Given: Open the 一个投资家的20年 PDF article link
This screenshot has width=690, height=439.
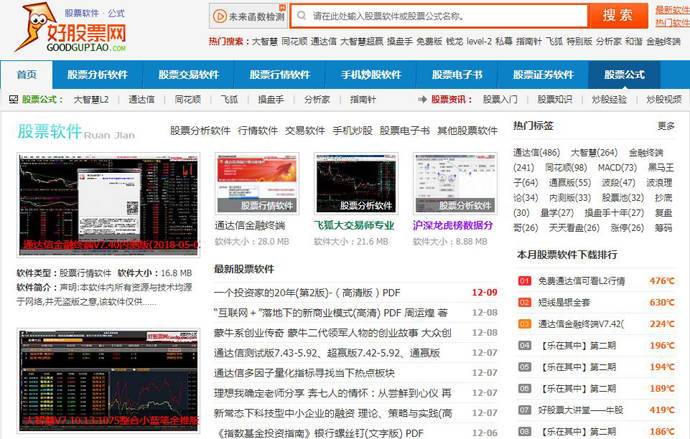Looking at the screenshot, I should (x=307, y=293).
